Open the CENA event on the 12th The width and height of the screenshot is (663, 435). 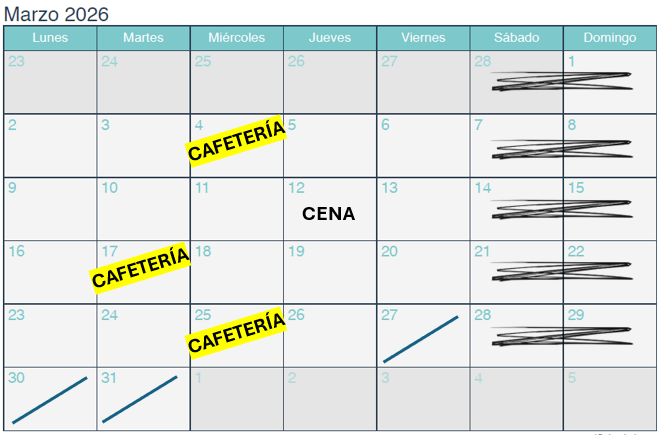click(x=329, y=213)
